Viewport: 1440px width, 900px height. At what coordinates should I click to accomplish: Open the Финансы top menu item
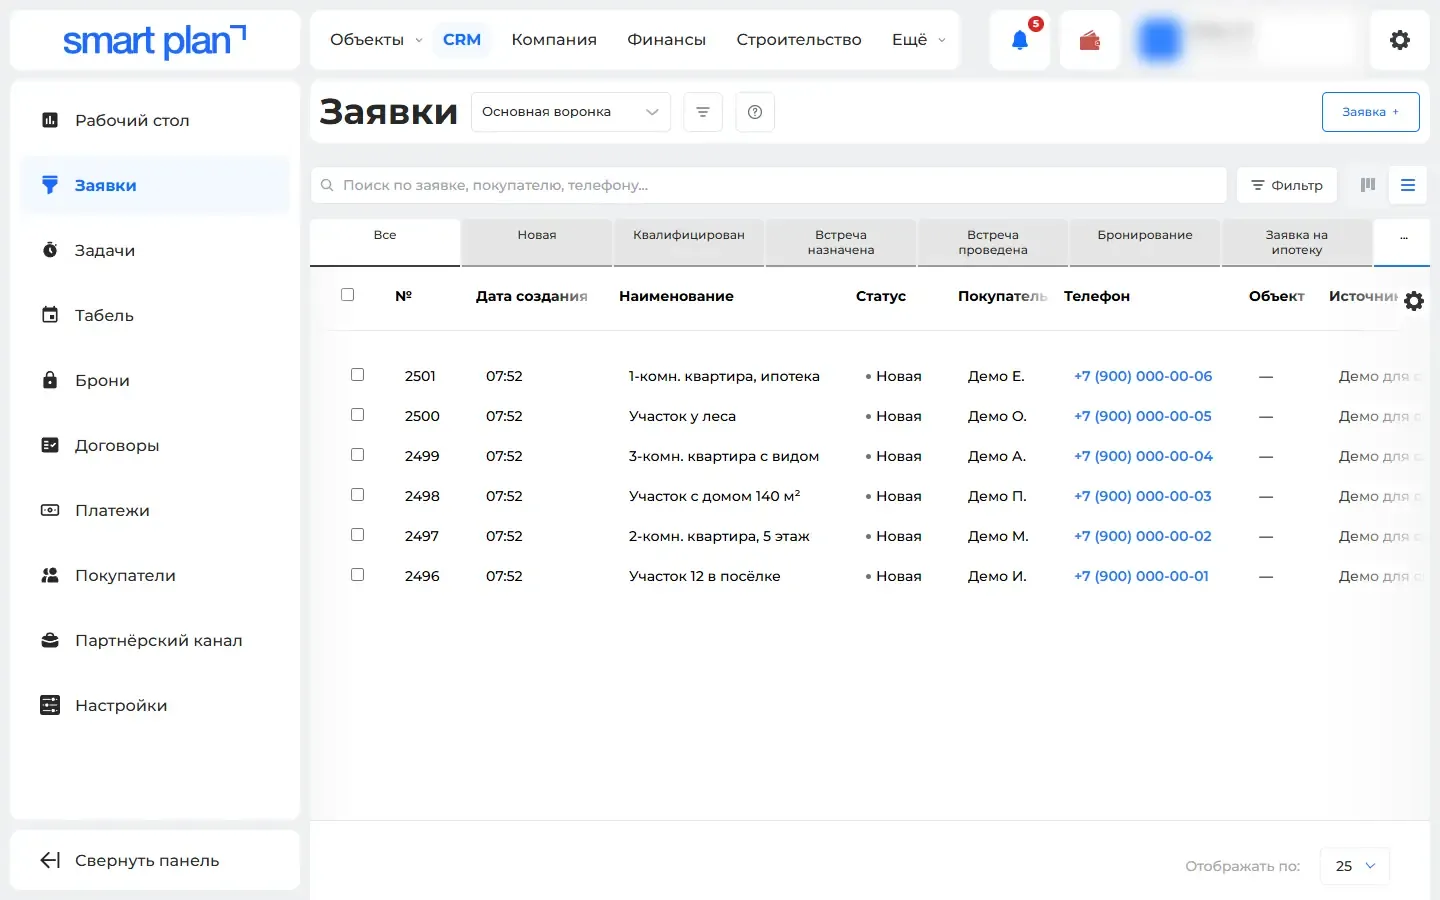point(666,40)
